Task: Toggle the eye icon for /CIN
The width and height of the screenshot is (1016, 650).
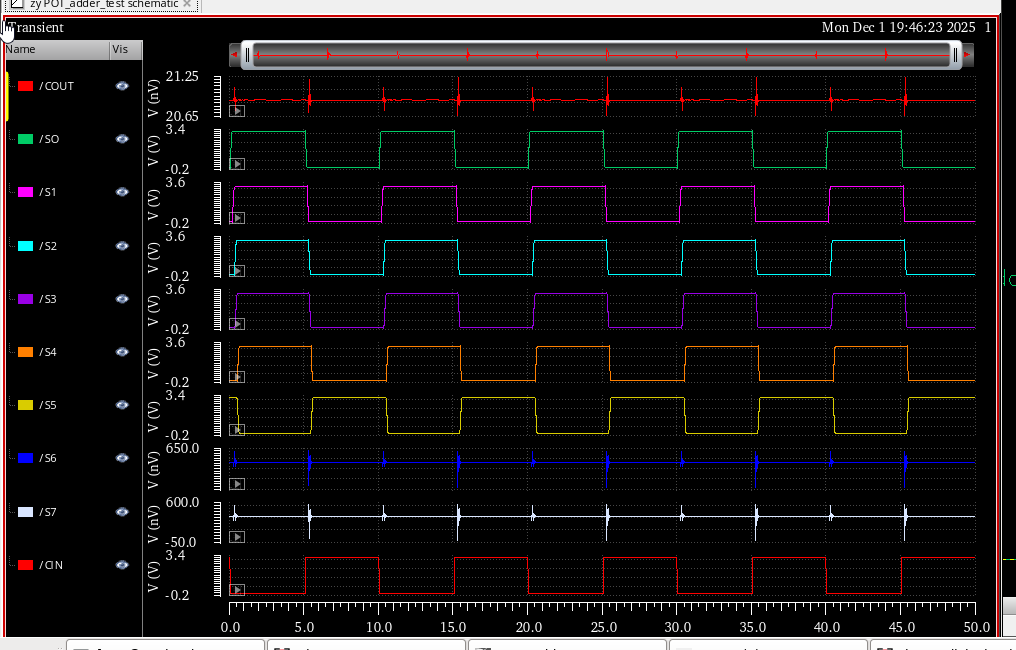Action: pos(122,565)
